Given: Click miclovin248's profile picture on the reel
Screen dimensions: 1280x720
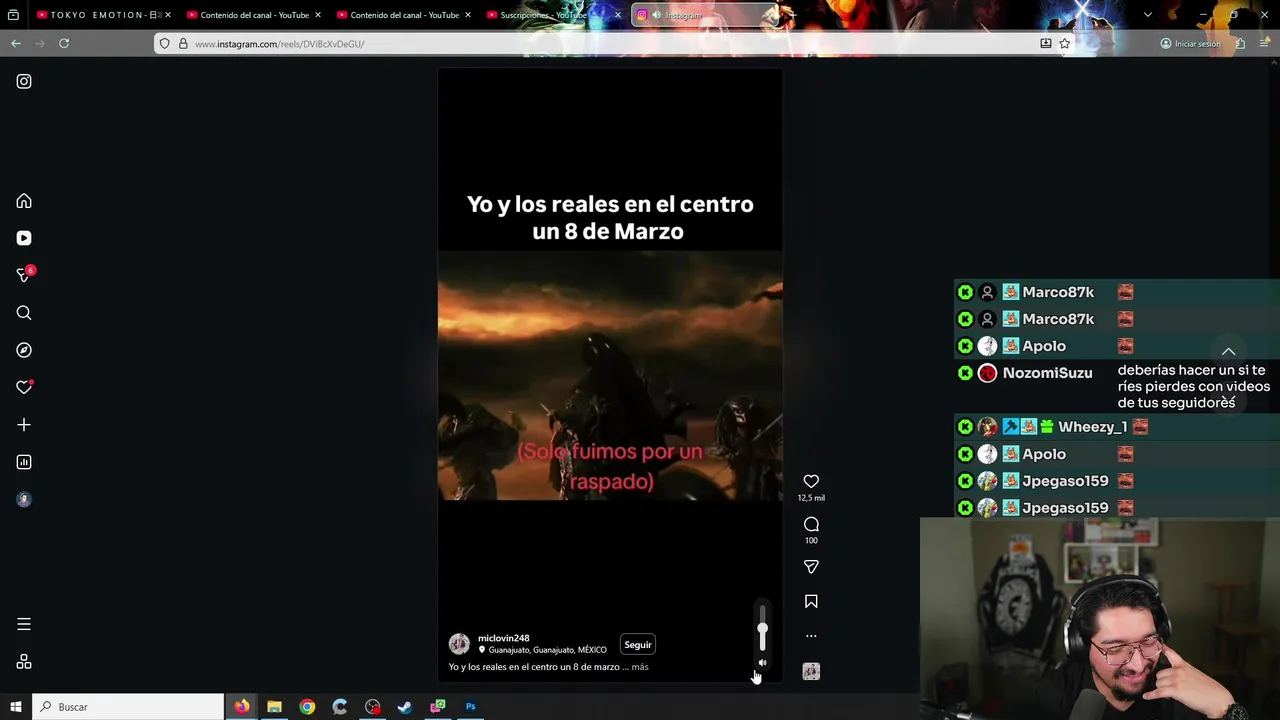Looking at the screenshot, I should [459, 644].
